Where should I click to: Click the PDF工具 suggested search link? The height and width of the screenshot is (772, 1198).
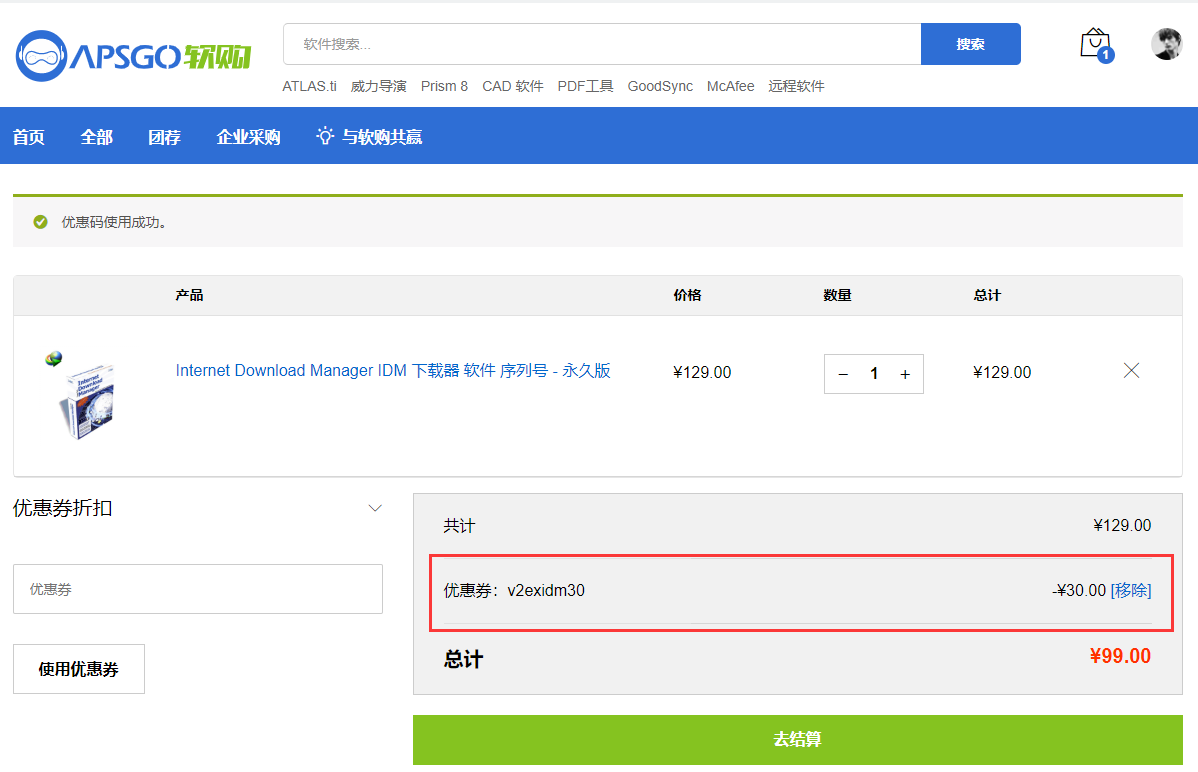click(x=585, y=86)
